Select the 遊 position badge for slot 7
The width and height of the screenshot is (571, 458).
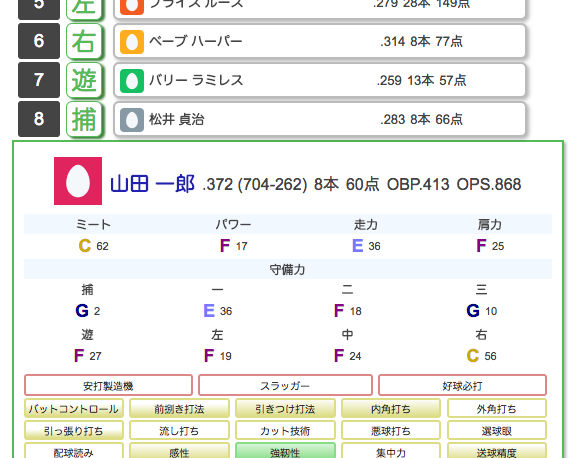pyautogui.click(x=84, y=80)
